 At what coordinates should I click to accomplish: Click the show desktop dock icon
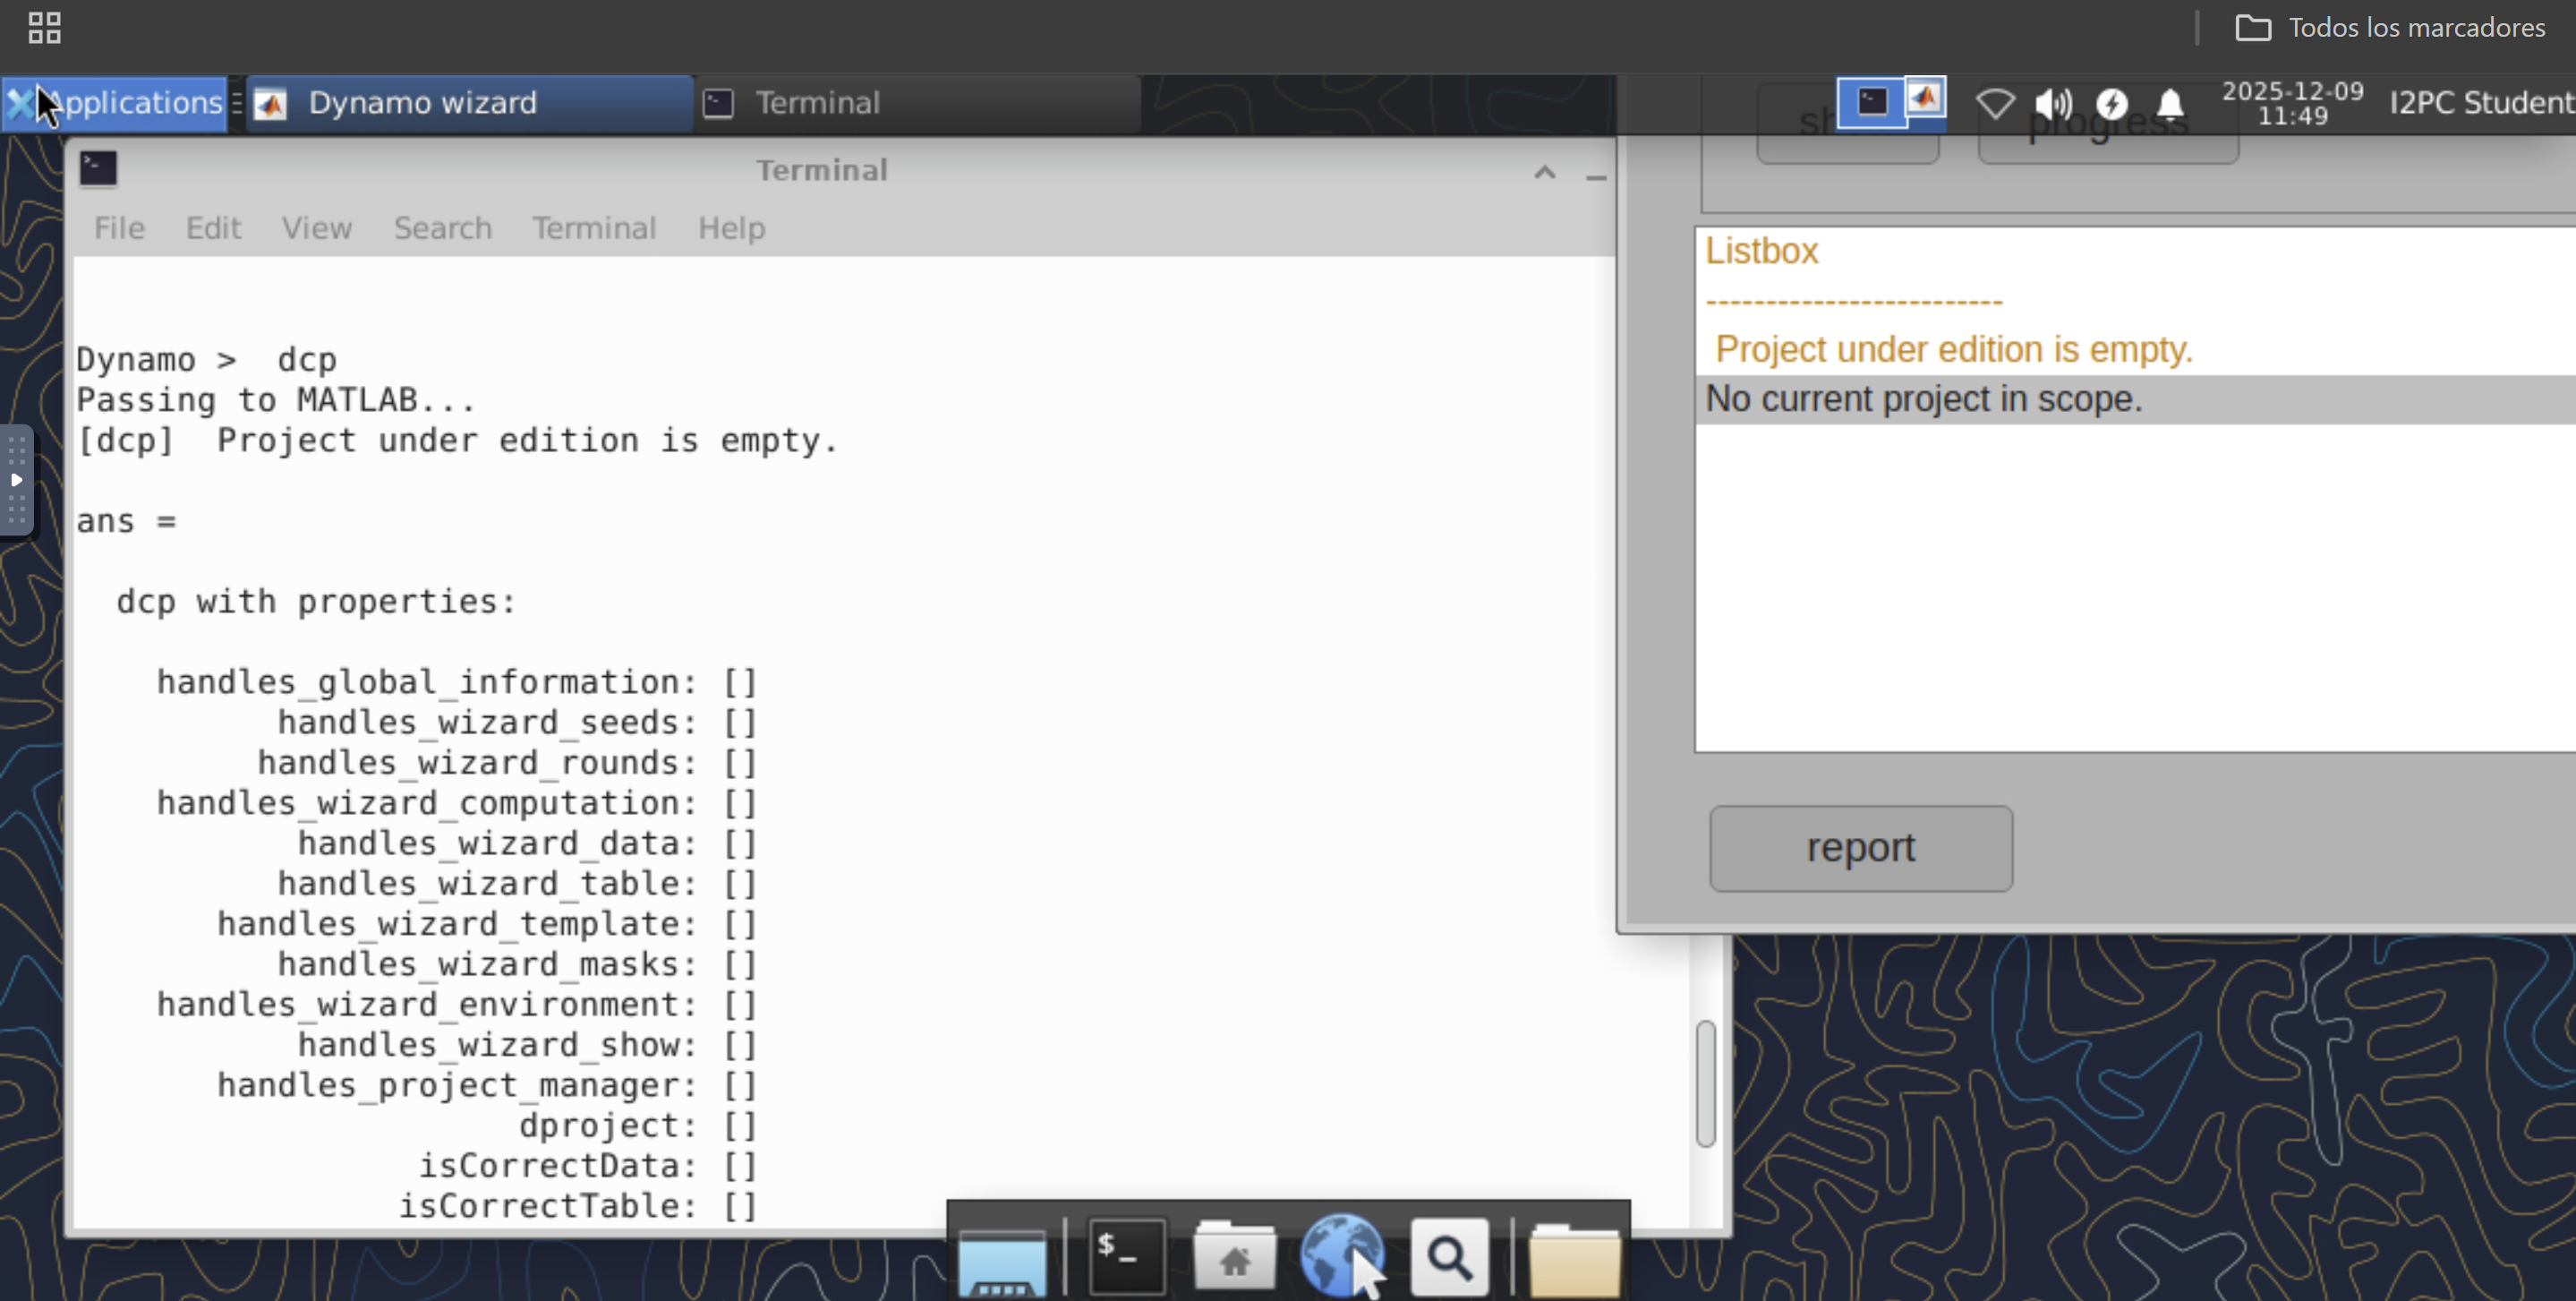pos(1002,1260)
